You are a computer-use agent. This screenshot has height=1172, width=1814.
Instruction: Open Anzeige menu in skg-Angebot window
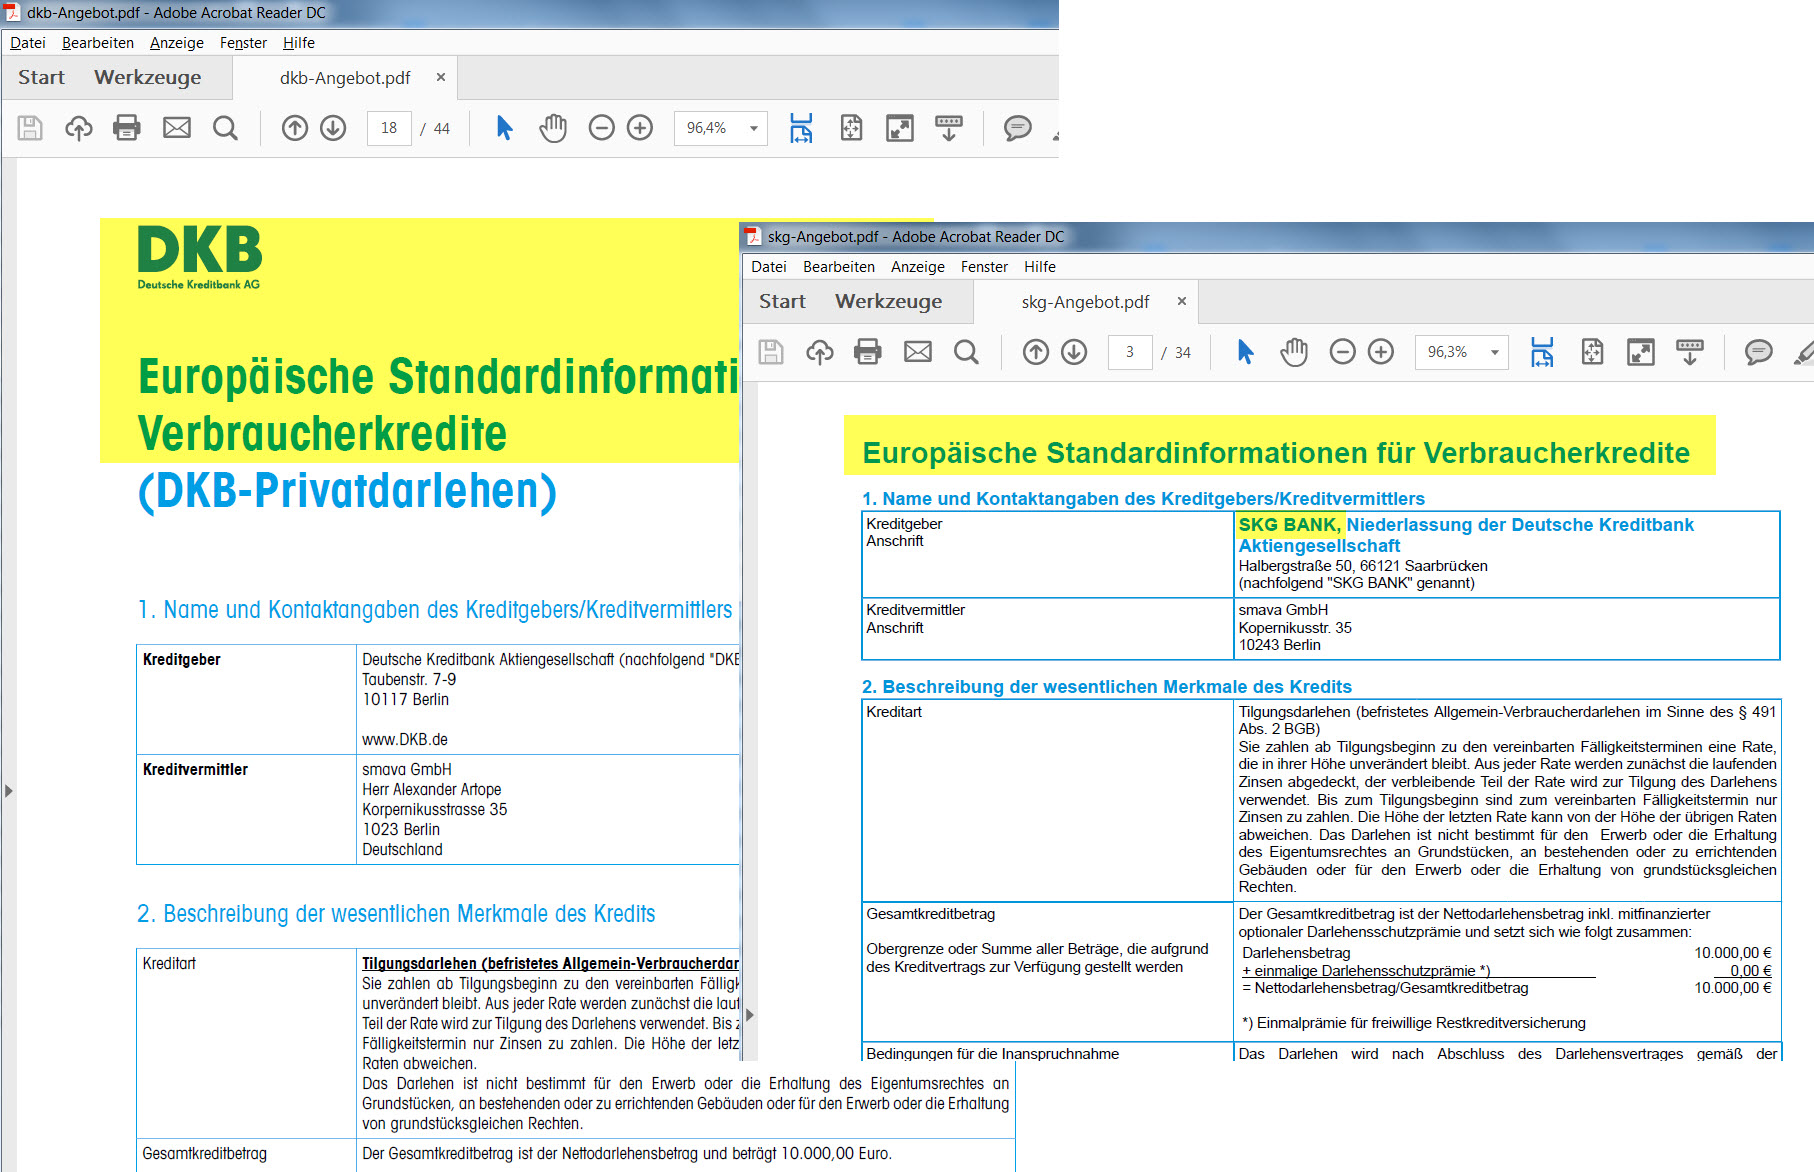coord(918,267)
